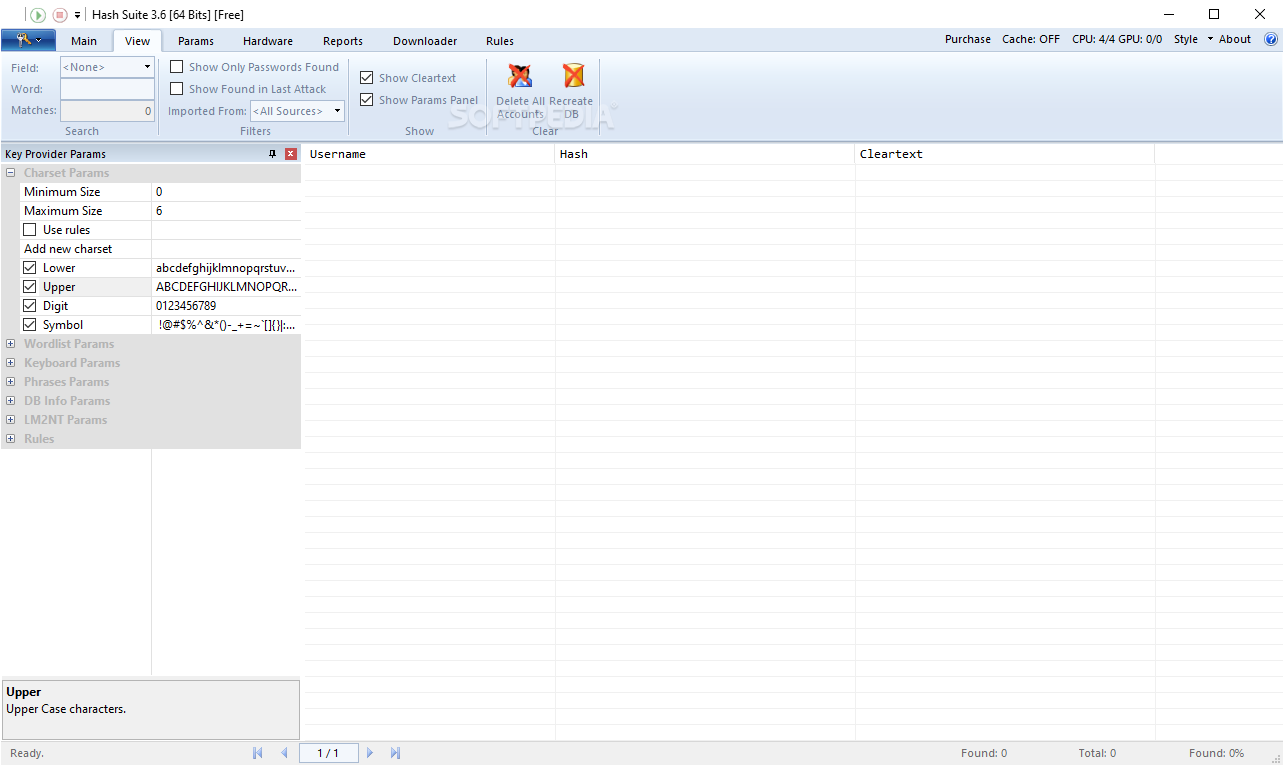Enable Show Found in Last Attack
This screenshot has width=1284, height=766.
coord(177,89)
